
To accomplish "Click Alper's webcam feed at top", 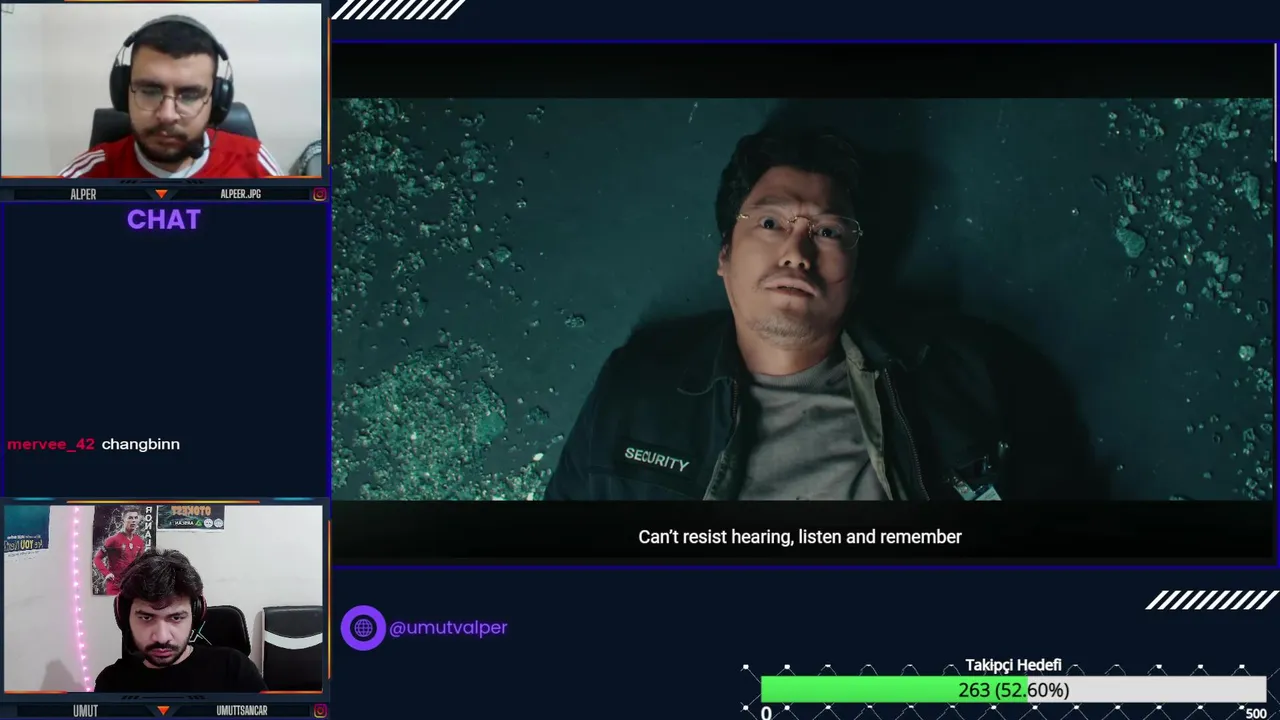I will (x=161, y=91).
